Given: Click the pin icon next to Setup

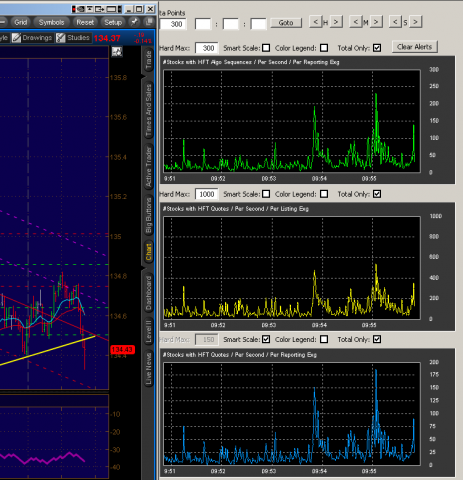Looking at the screenshot, I should [x=134, y=22].
